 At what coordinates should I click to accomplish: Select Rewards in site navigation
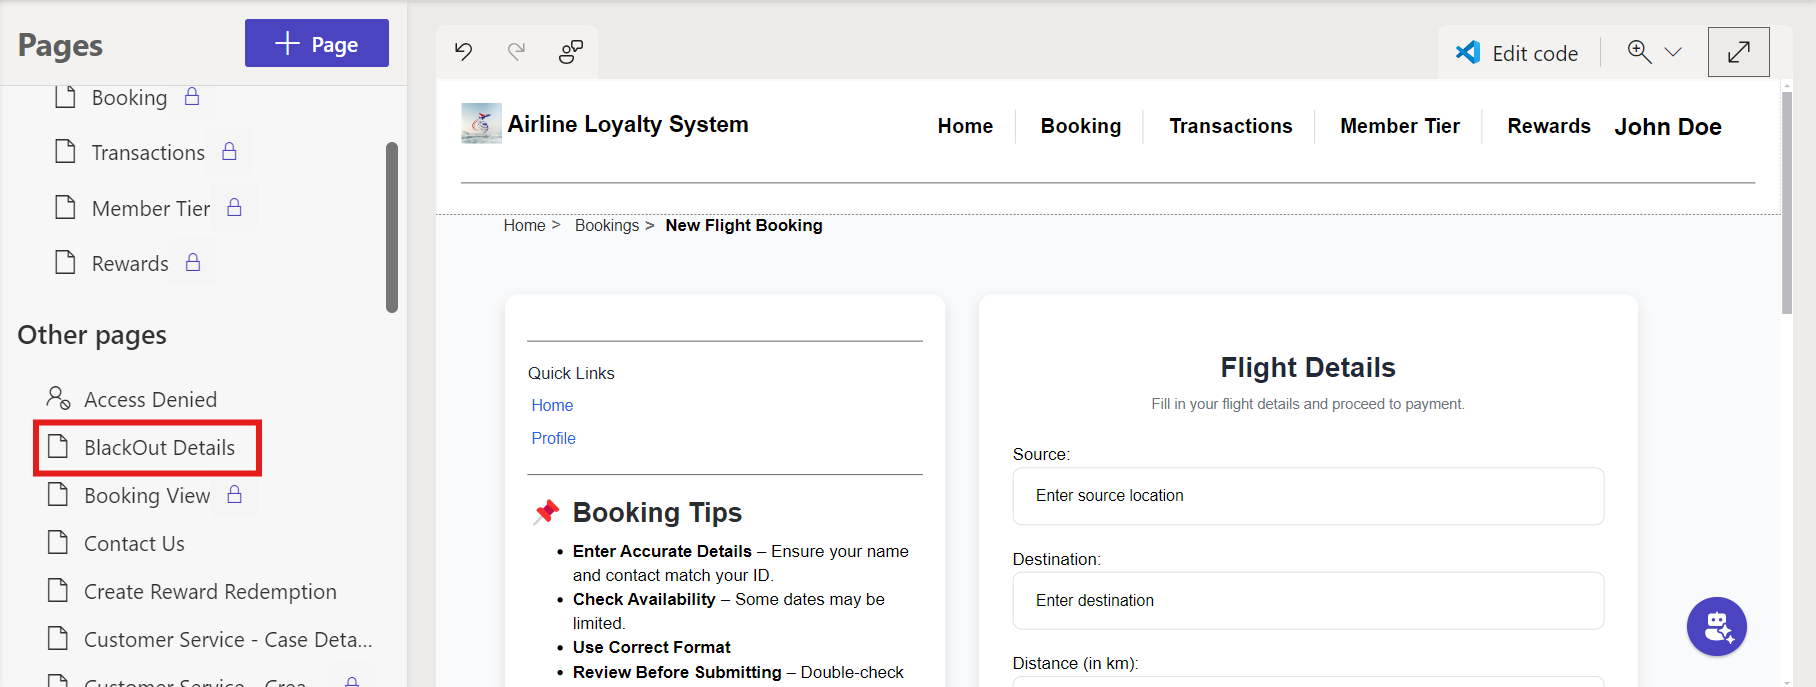coord(1548,126)
